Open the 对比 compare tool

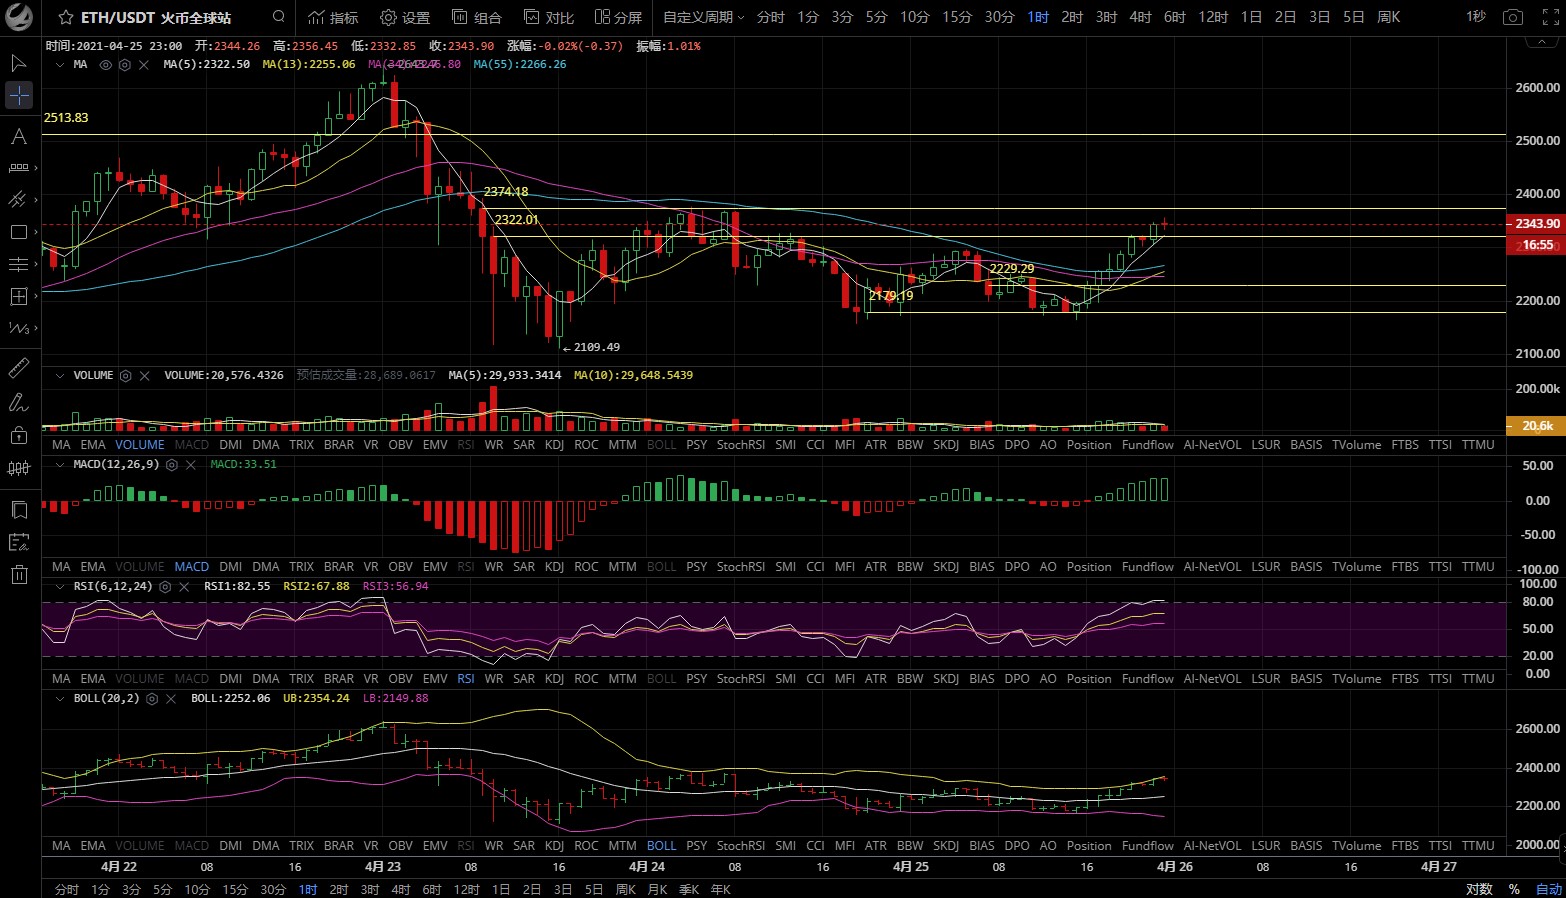click(x=548, y=17)
